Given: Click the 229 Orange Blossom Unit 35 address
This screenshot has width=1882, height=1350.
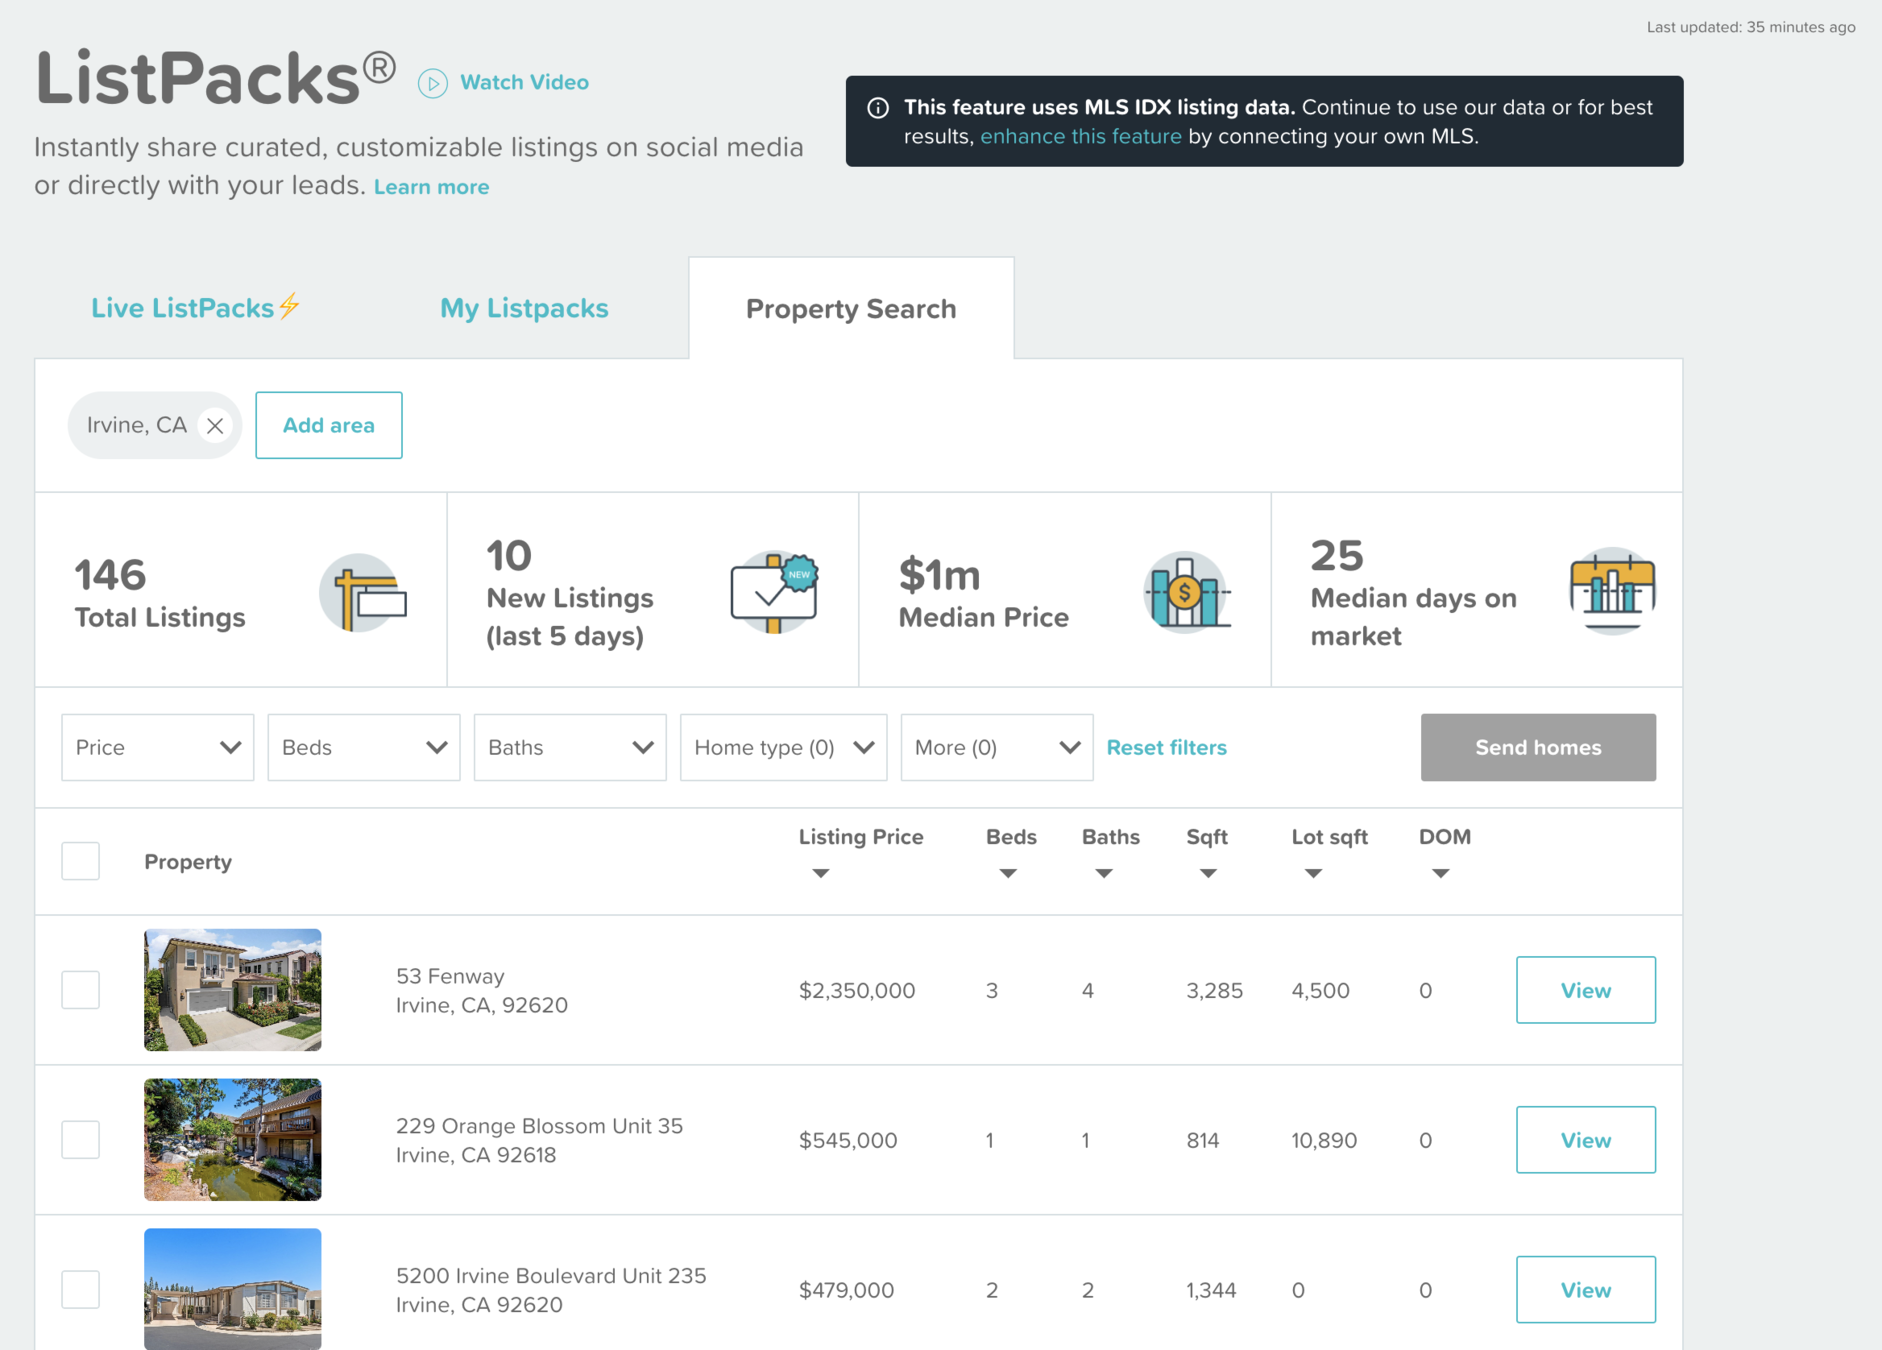Looking at the screenshot, I should pos(539,1140).
